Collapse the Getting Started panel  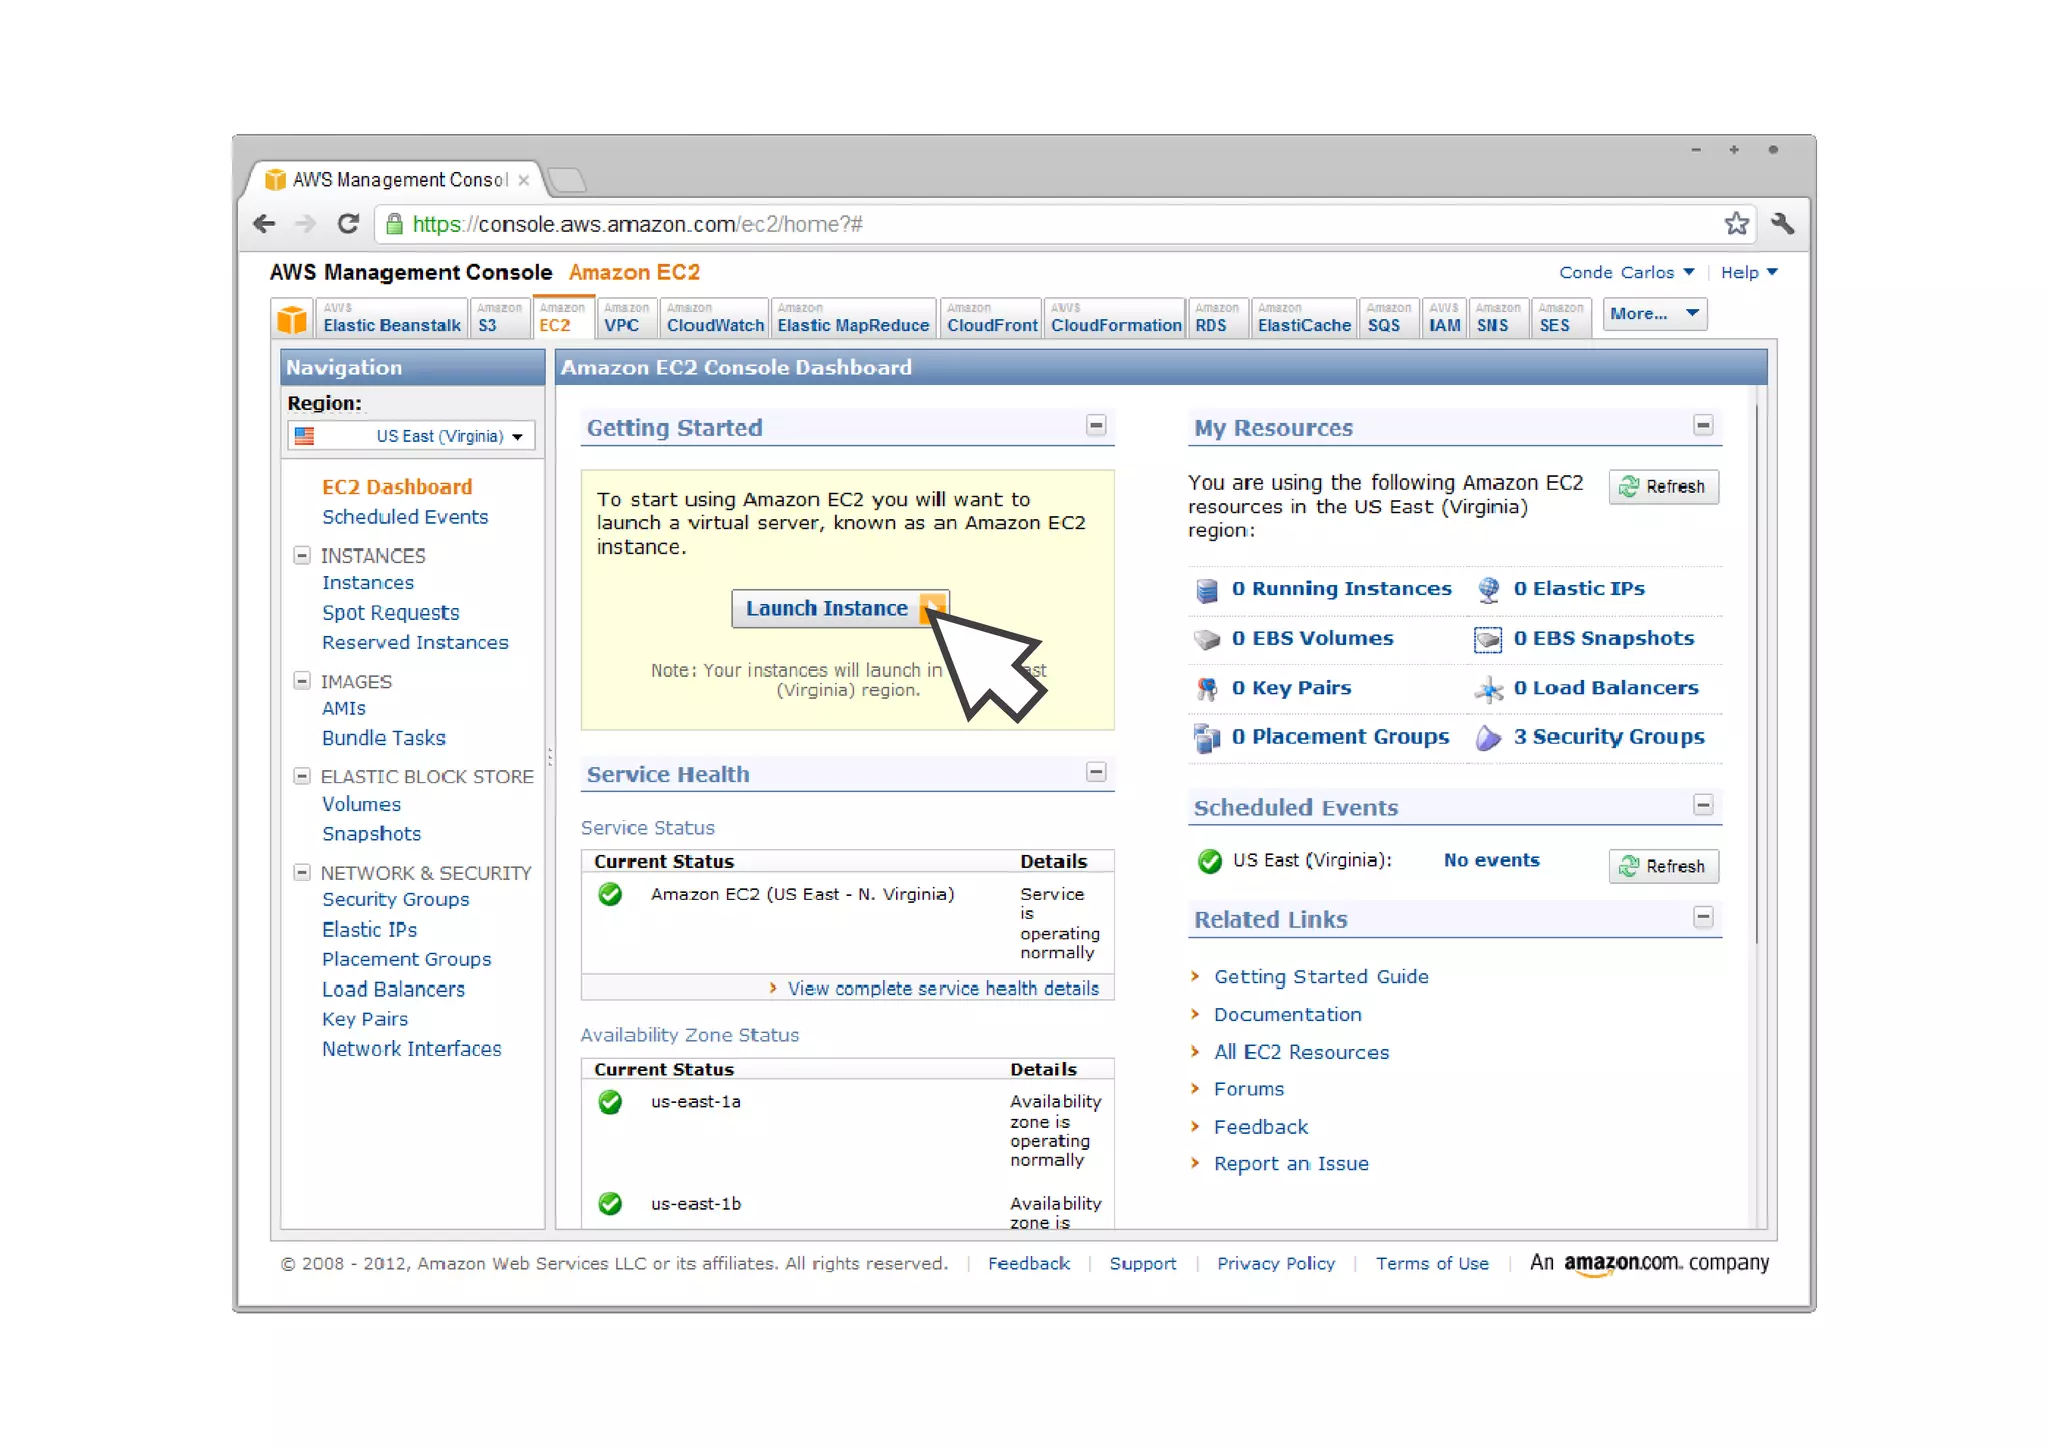pyautogui.click(x=1096, y=426)
